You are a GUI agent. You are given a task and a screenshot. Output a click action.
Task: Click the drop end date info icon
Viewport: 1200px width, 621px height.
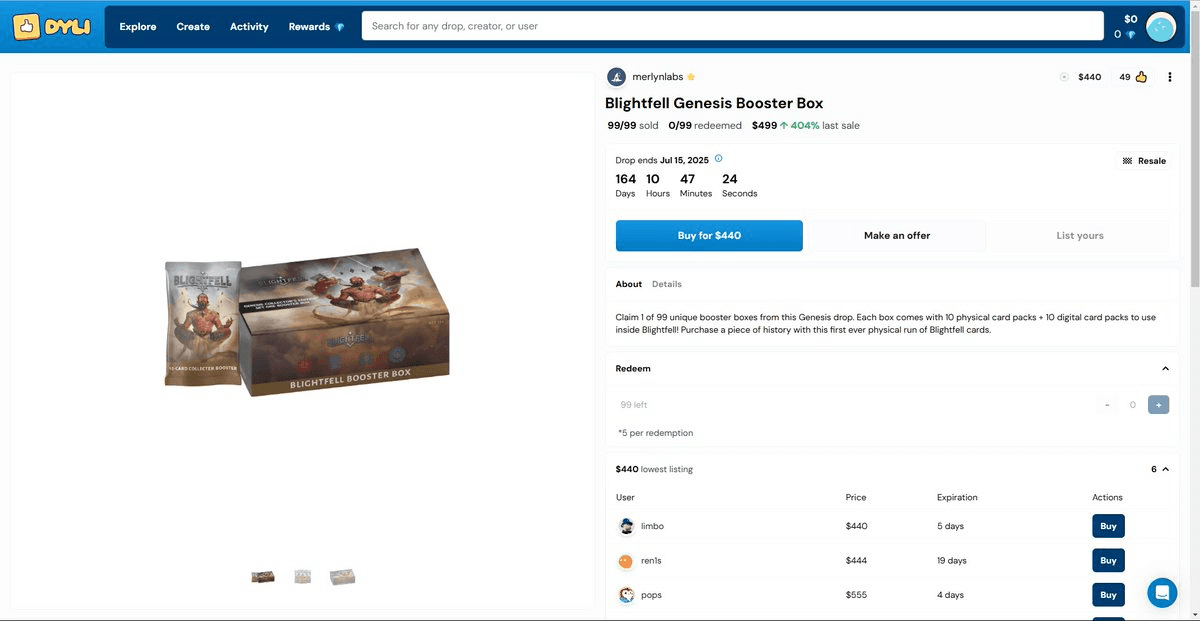coord(719,159)
